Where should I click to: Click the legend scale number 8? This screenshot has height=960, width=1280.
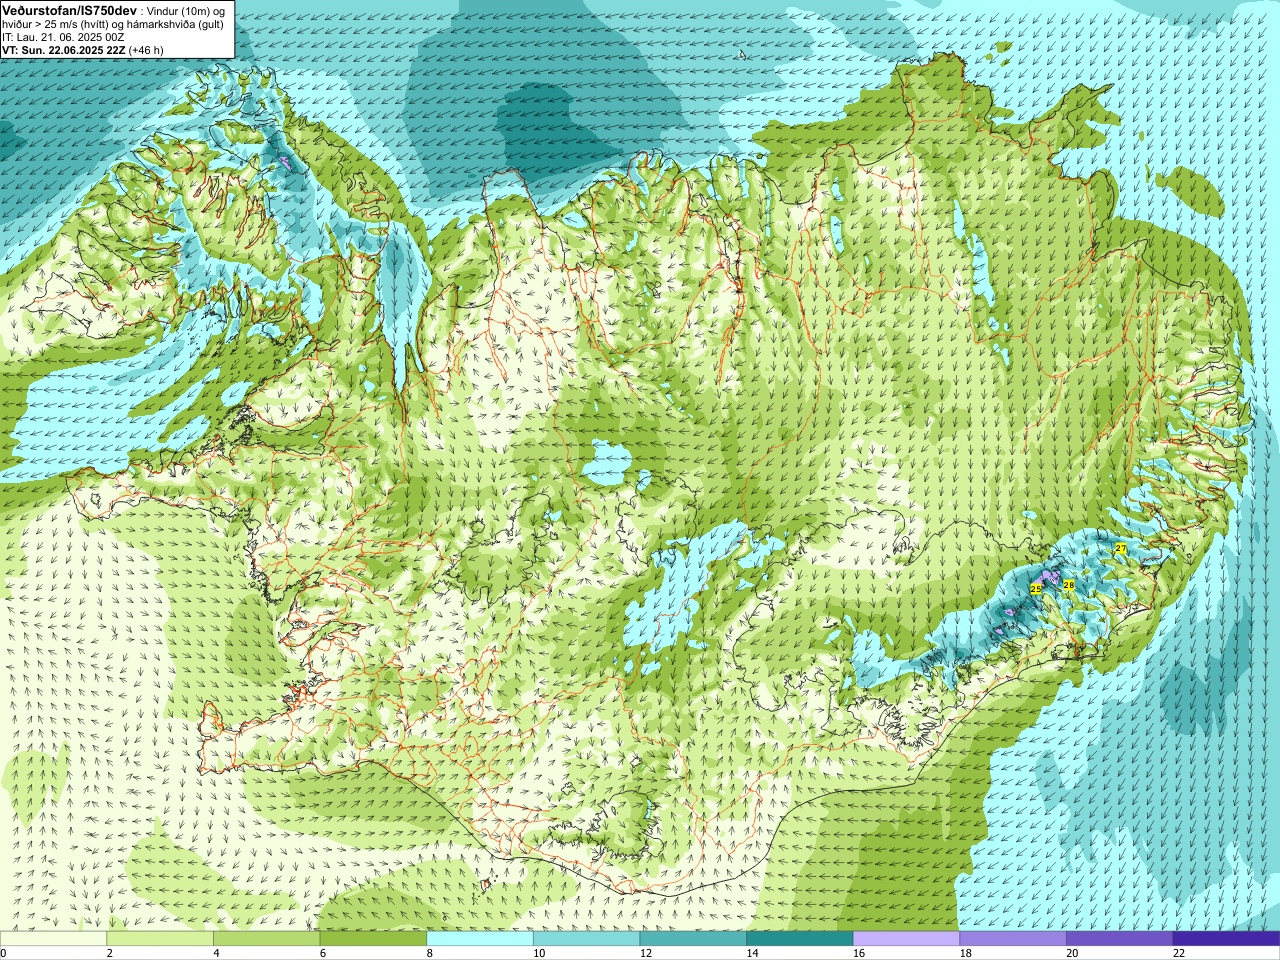coord(429,953)
